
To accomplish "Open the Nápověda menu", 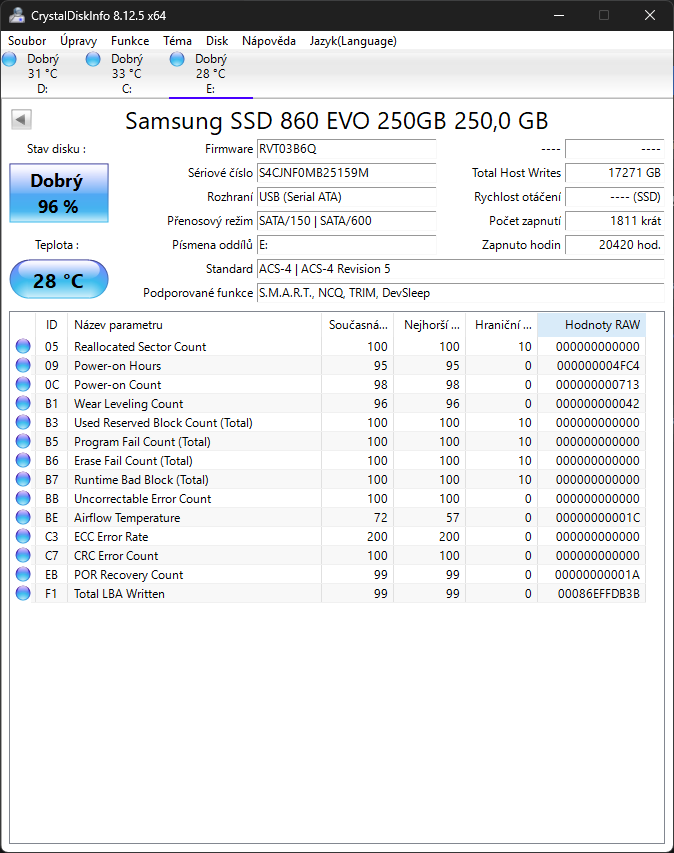I will pyautogui.click(x=269, y=41).
